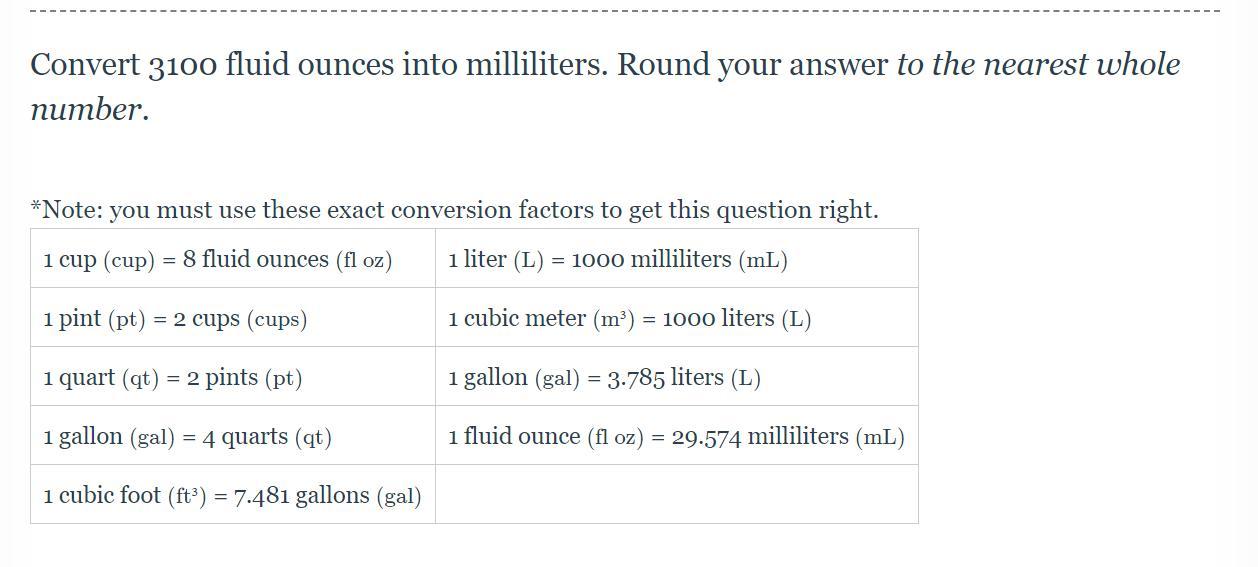Select the "1 fluid ounce = 29.574 milliliters" cell

[x=676, y=437]
